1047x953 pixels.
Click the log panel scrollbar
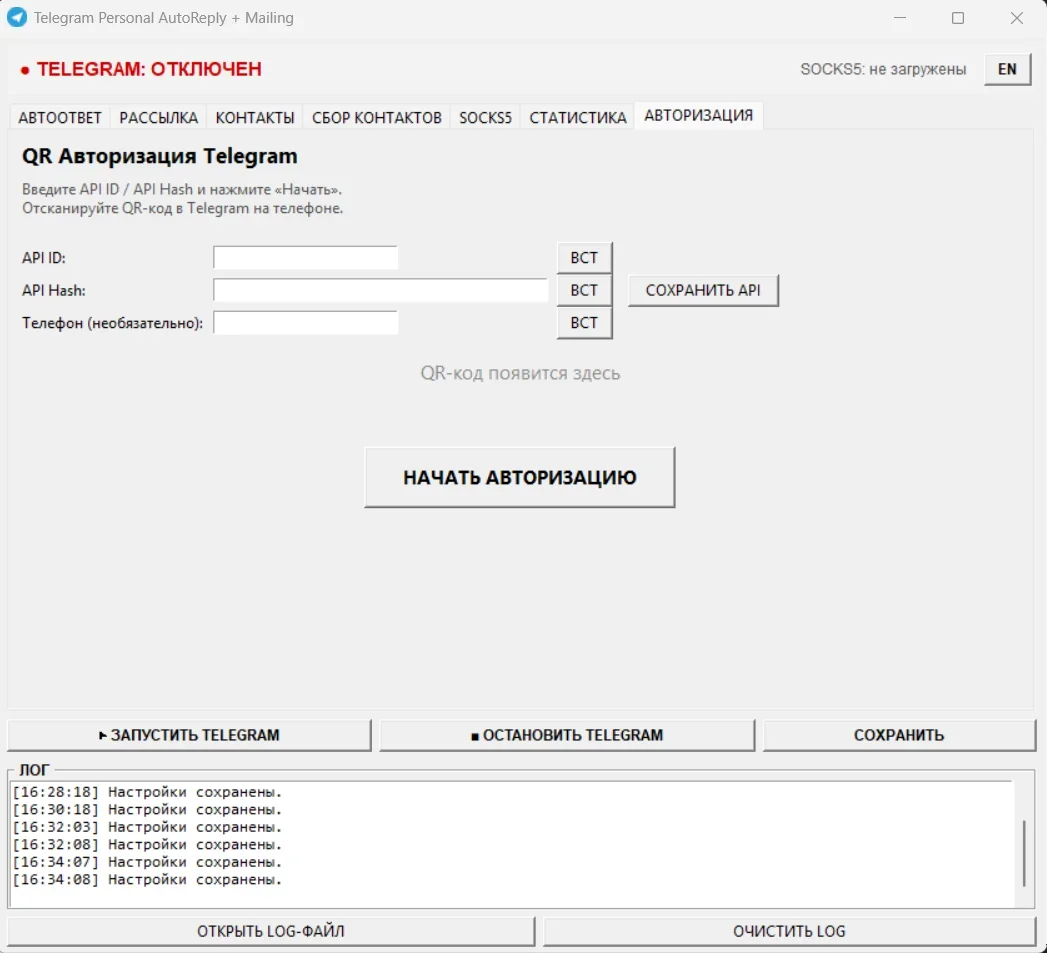pyautogui.click(x=1024, y=853)
